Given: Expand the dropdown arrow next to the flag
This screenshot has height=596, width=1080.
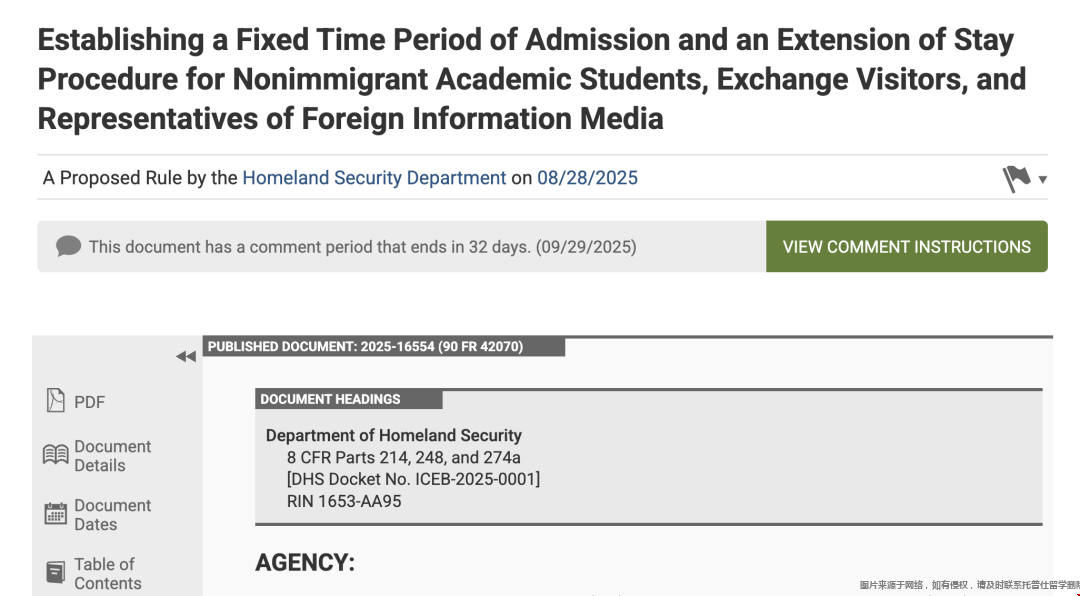Looking at the screenshot, I should point(1043,180).
